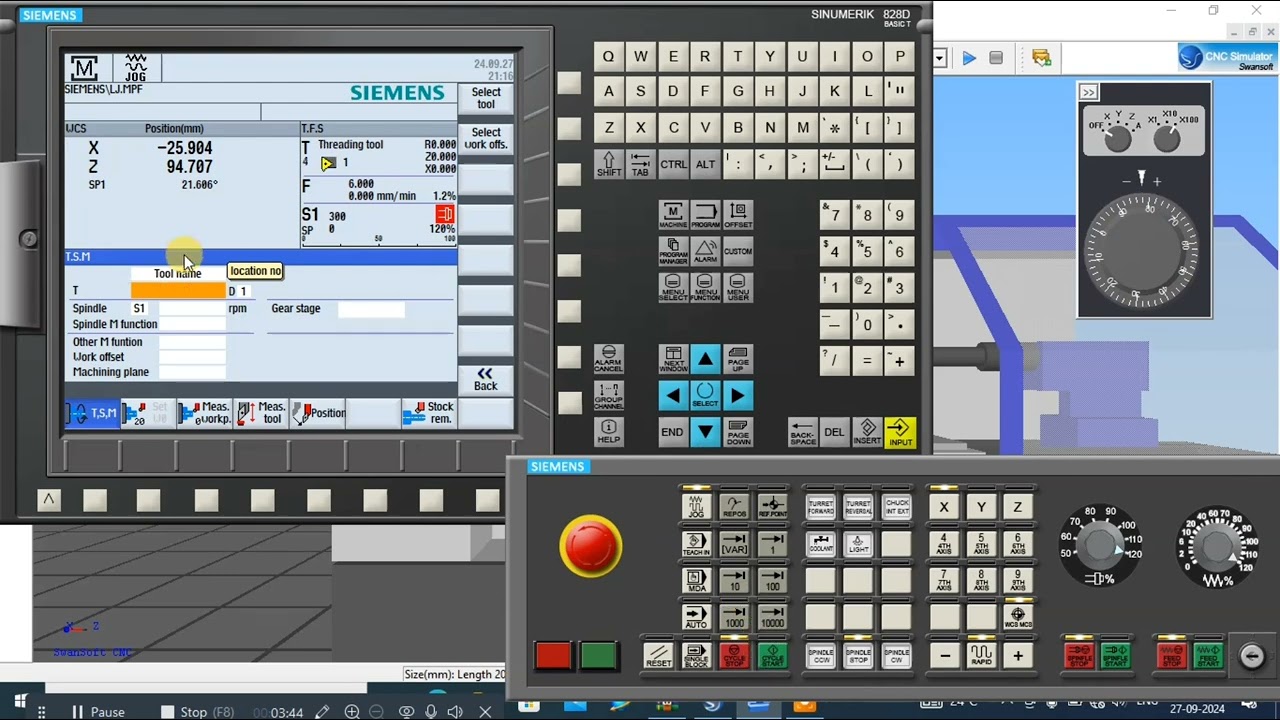Click the PAGE UP key
This screenshot has height=720, width=1280.
tap(738, 359)
